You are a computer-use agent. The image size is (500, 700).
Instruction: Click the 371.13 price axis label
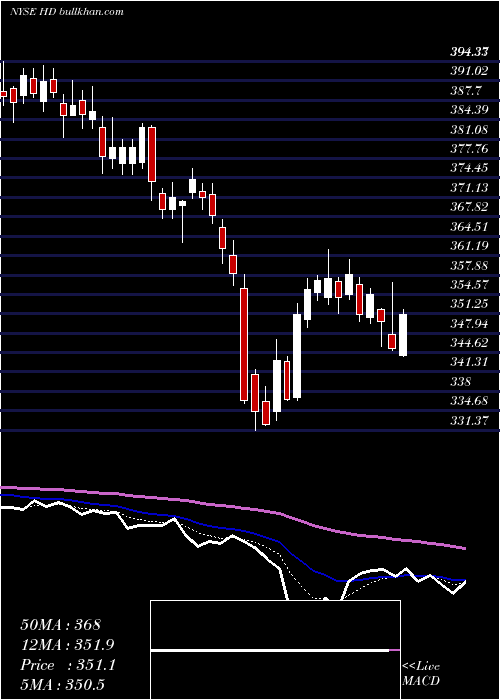coord(468,188)
